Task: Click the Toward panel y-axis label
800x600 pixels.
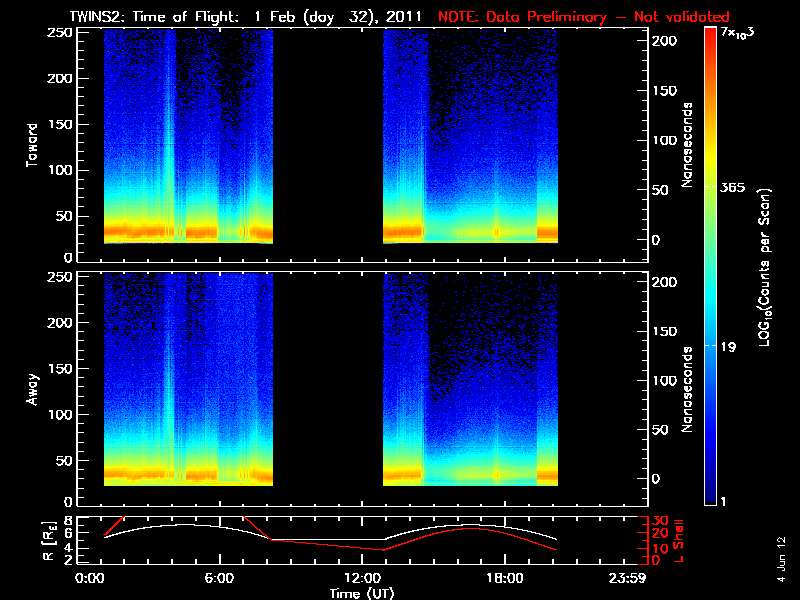Action: pyautogui.click(x=33, y=145)
